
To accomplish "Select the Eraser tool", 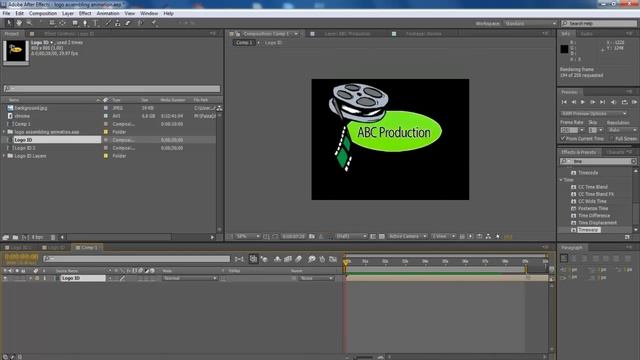I will click(128, 23).
